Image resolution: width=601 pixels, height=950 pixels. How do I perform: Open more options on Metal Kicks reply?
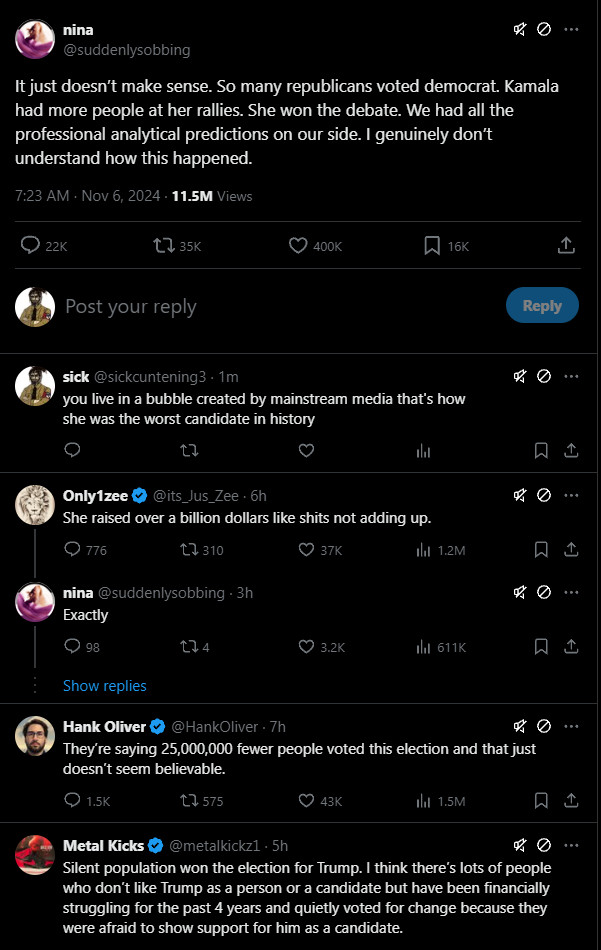[571, 845]
